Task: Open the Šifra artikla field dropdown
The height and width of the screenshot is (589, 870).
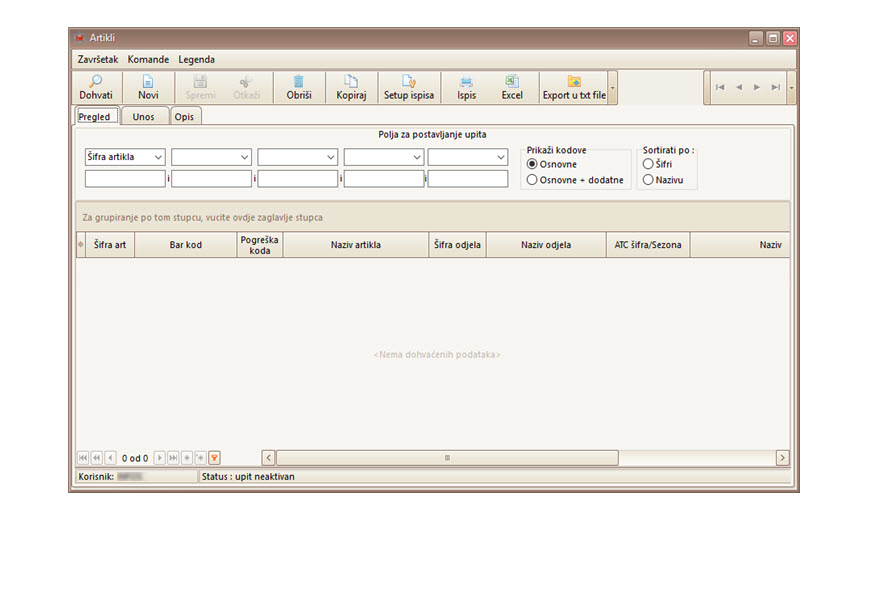Action: tap(158, 157)
